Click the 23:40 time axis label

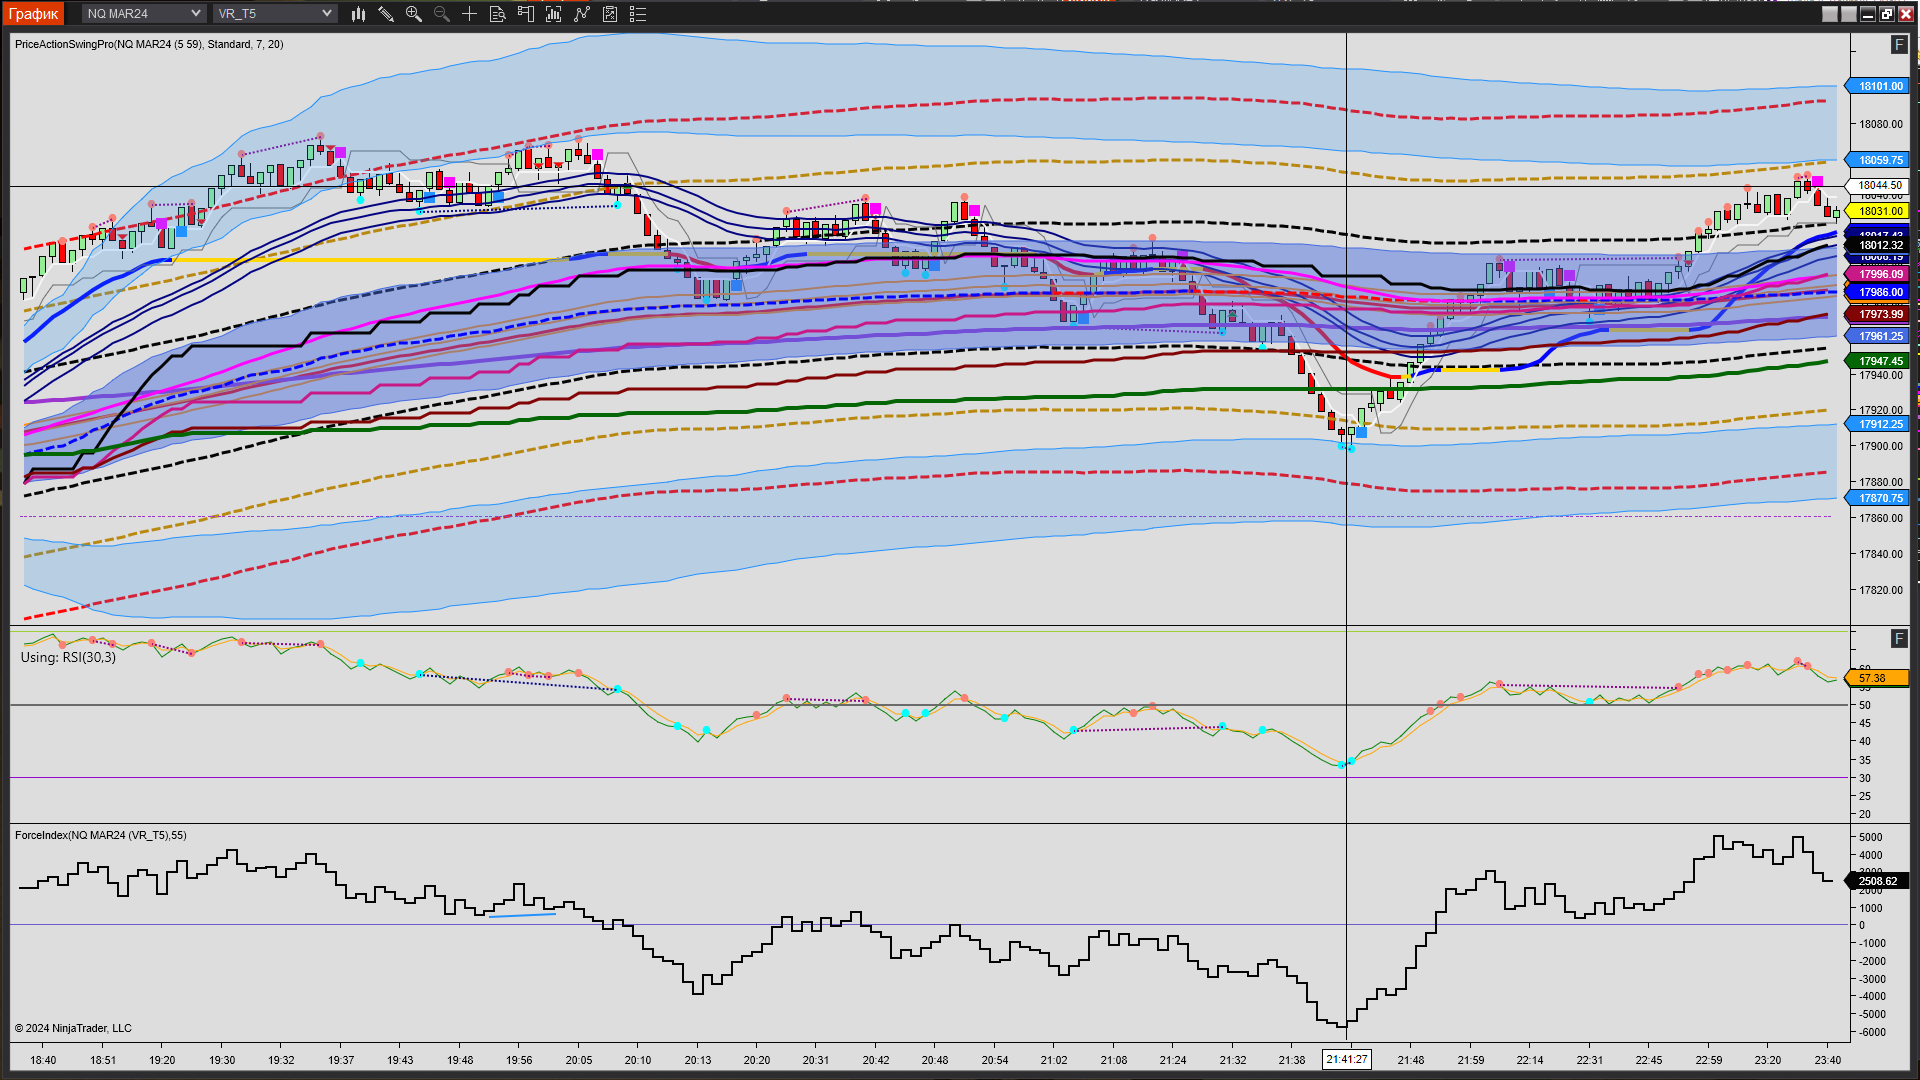click(1828, 1061)
